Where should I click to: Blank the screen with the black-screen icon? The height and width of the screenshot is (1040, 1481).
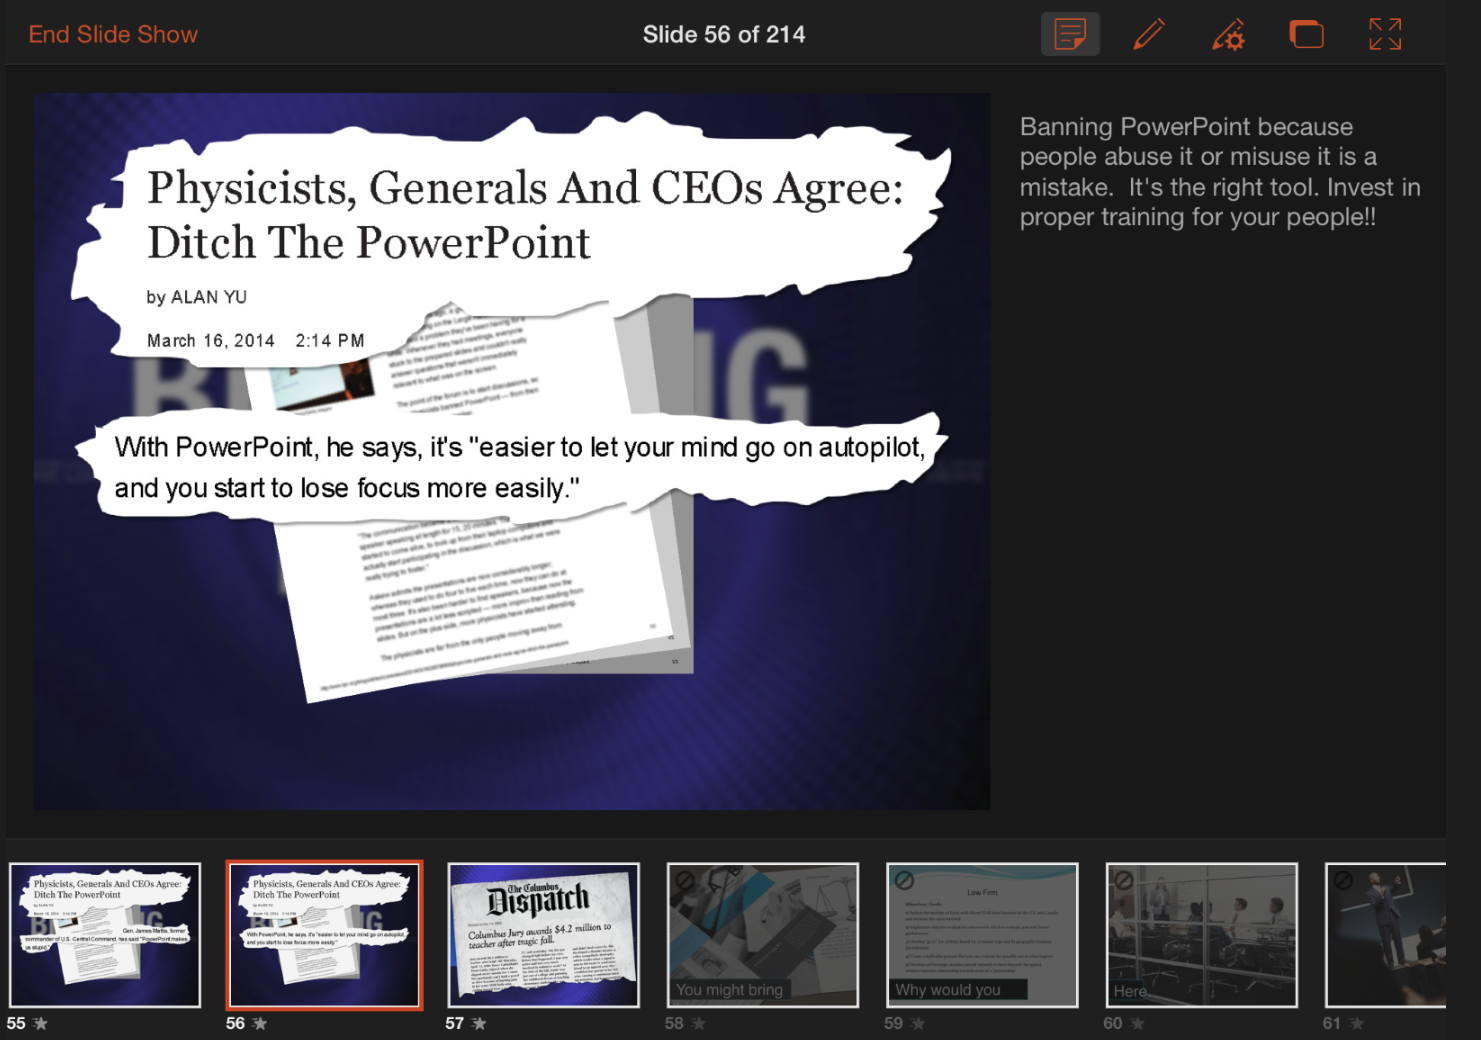point(1306,34)
